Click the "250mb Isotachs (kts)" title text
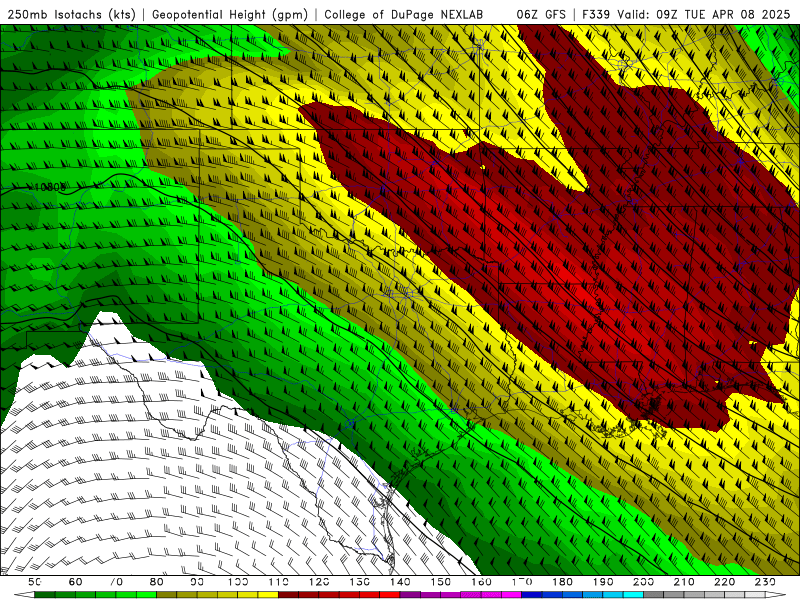800x600 pixels. pos(71,15)
